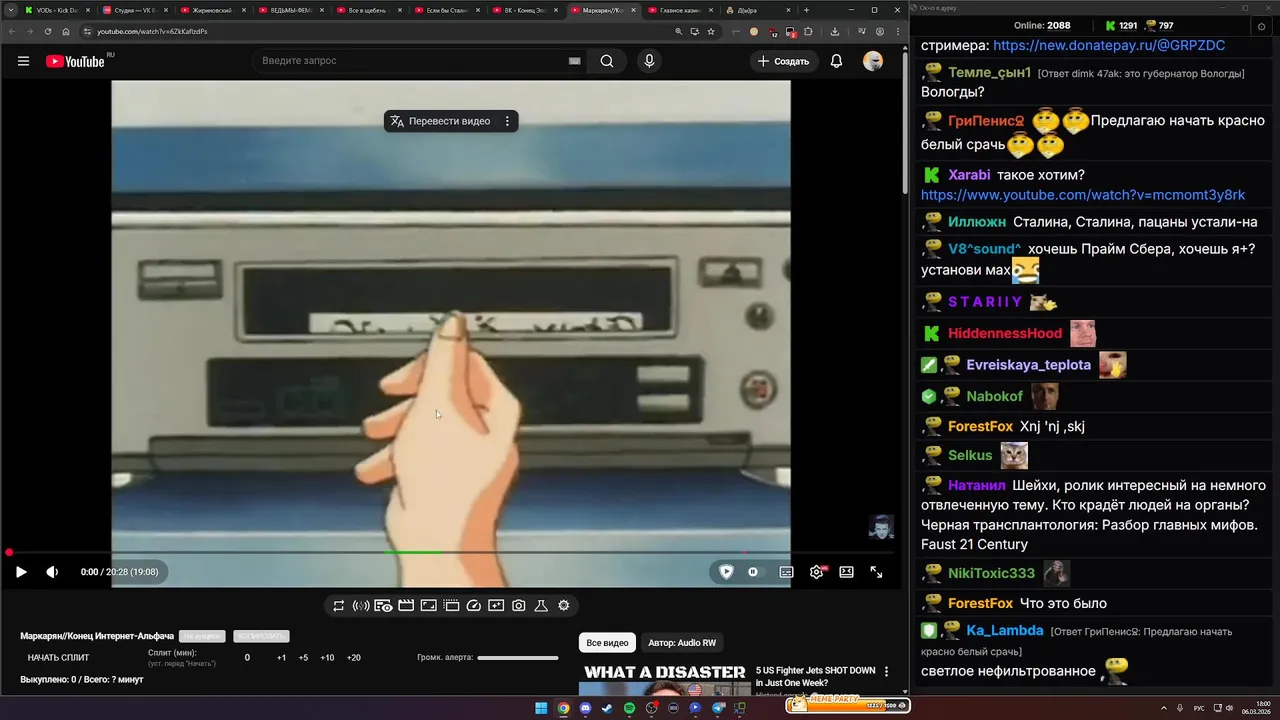Toggle cinema mode clapperboard icon
Screen dimensions: 1280x720
pyautogui.click(x=406, y=606)
